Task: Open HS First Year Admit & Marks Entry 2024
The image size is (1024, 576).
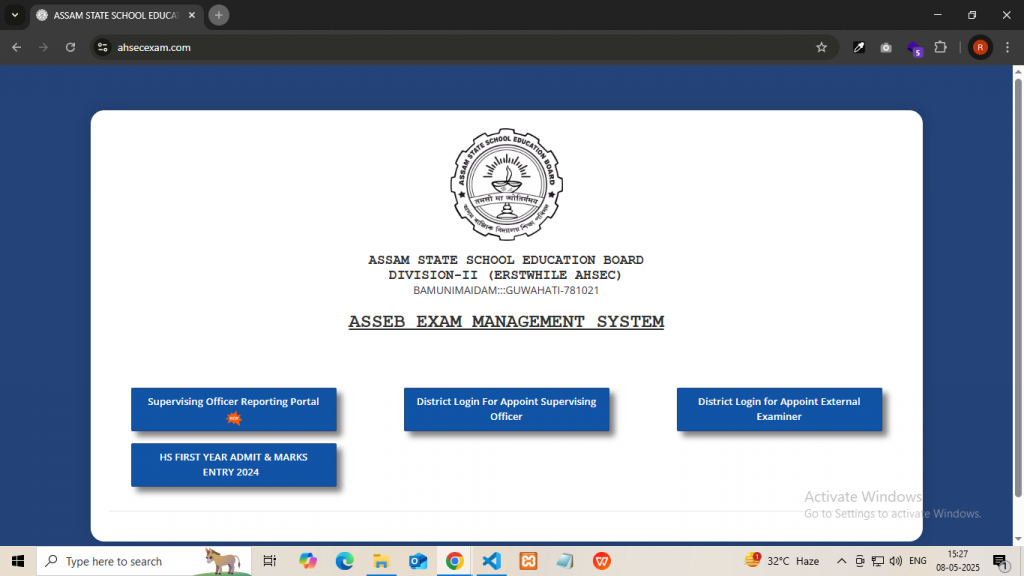Action: tap(234, 465)
